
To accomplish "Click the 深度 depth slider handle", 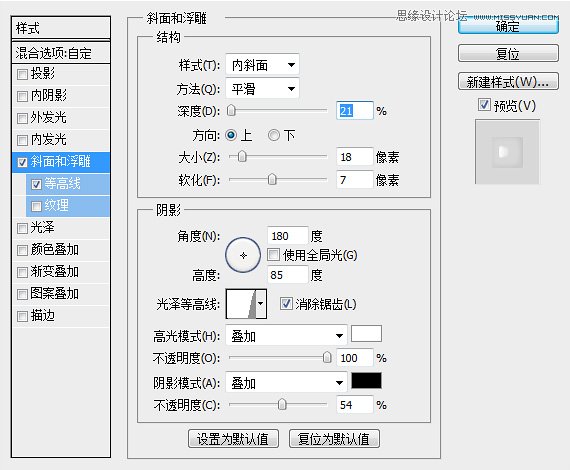I will (231, 111).
